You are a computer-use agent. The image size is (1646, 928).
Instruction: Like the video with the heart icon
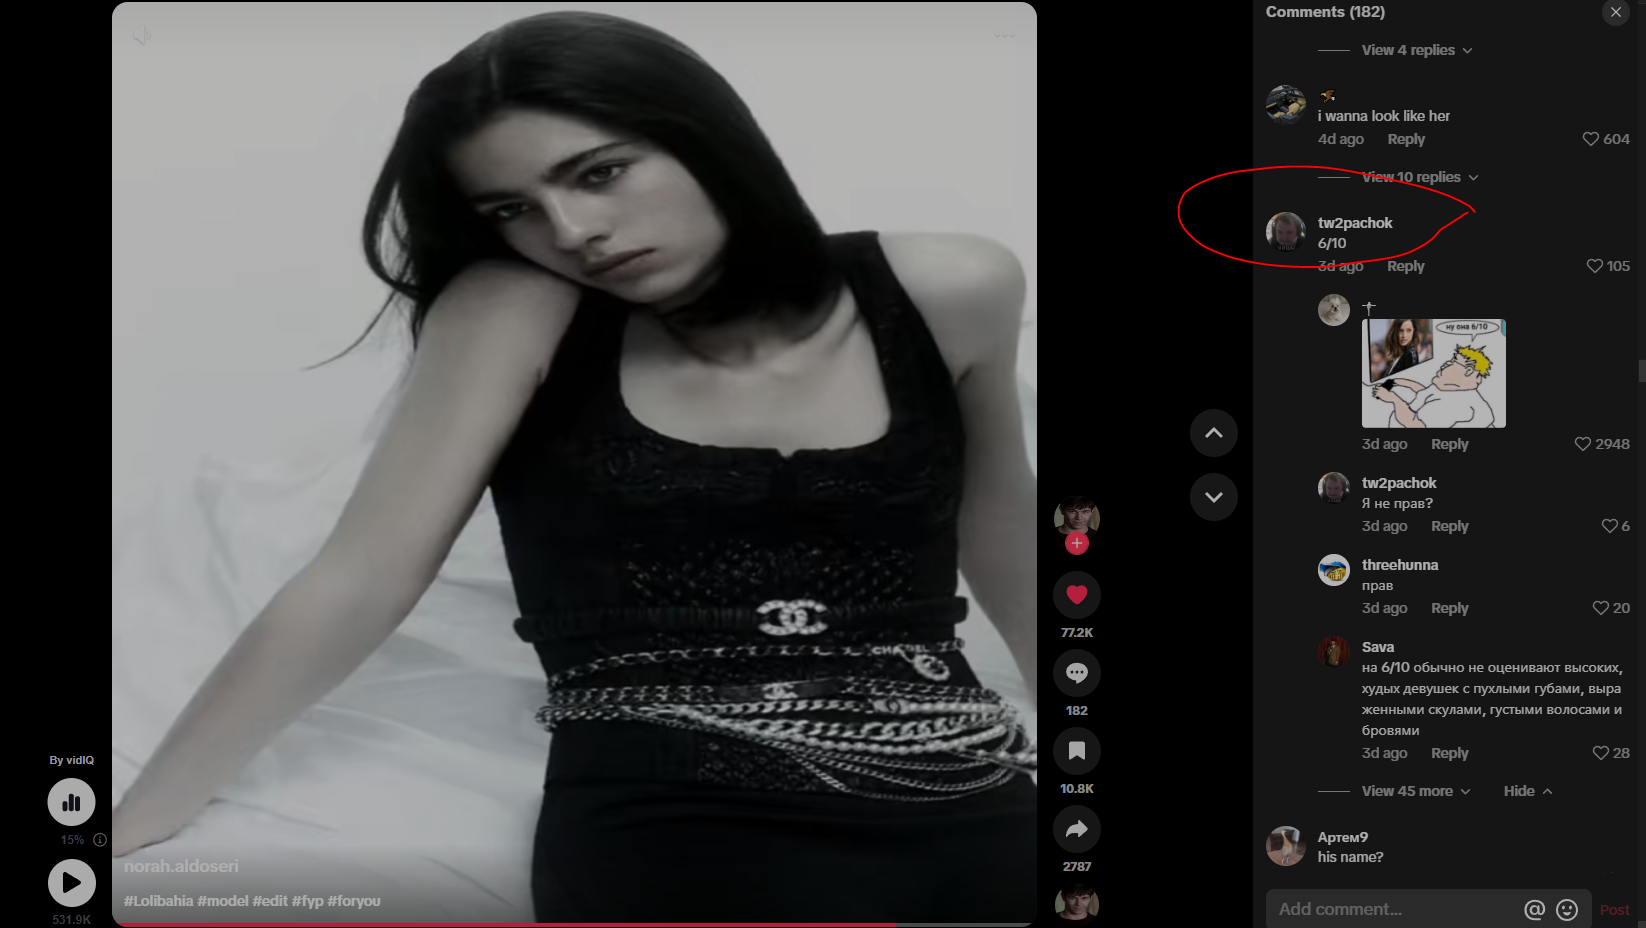click(x=1076, y=595)
